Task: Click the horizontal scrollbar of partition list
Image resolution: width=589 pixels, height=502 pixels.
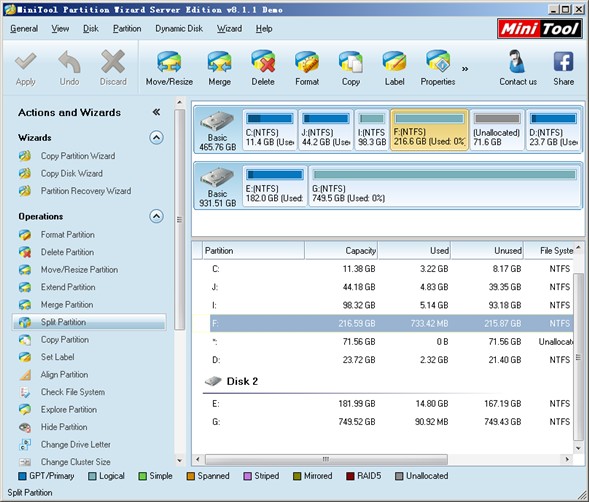Action: [x=326, y=459]
